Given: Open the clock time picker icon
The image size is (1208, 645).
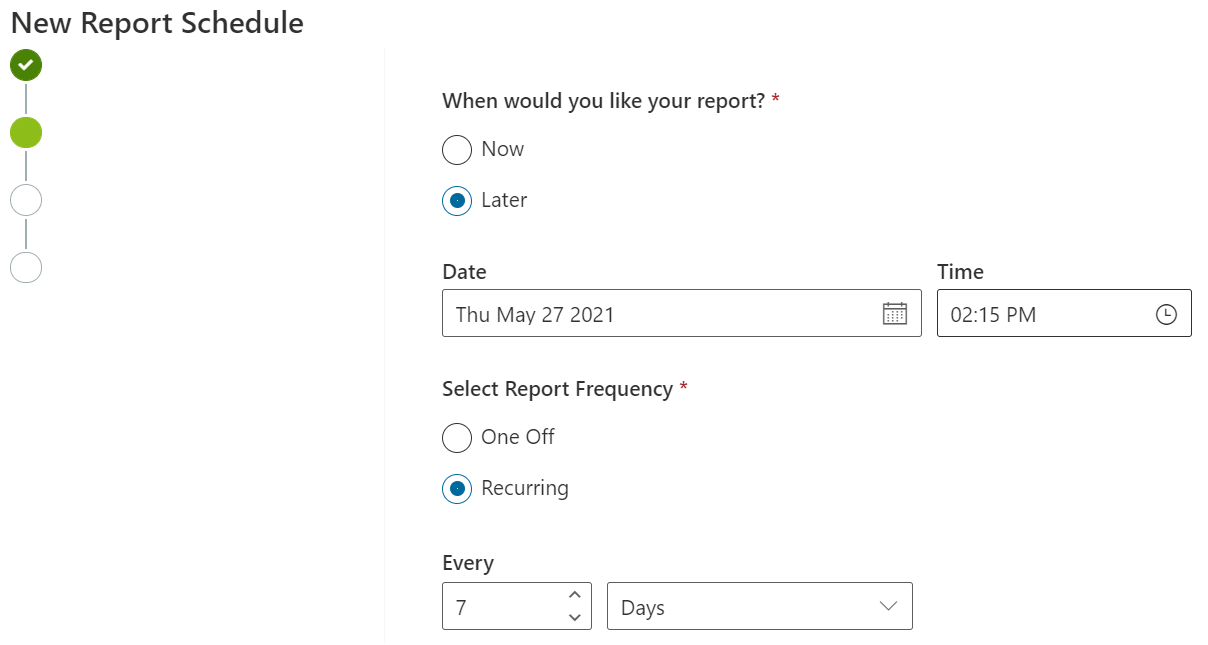Looking at the screenshot, I should (1166, 314).
